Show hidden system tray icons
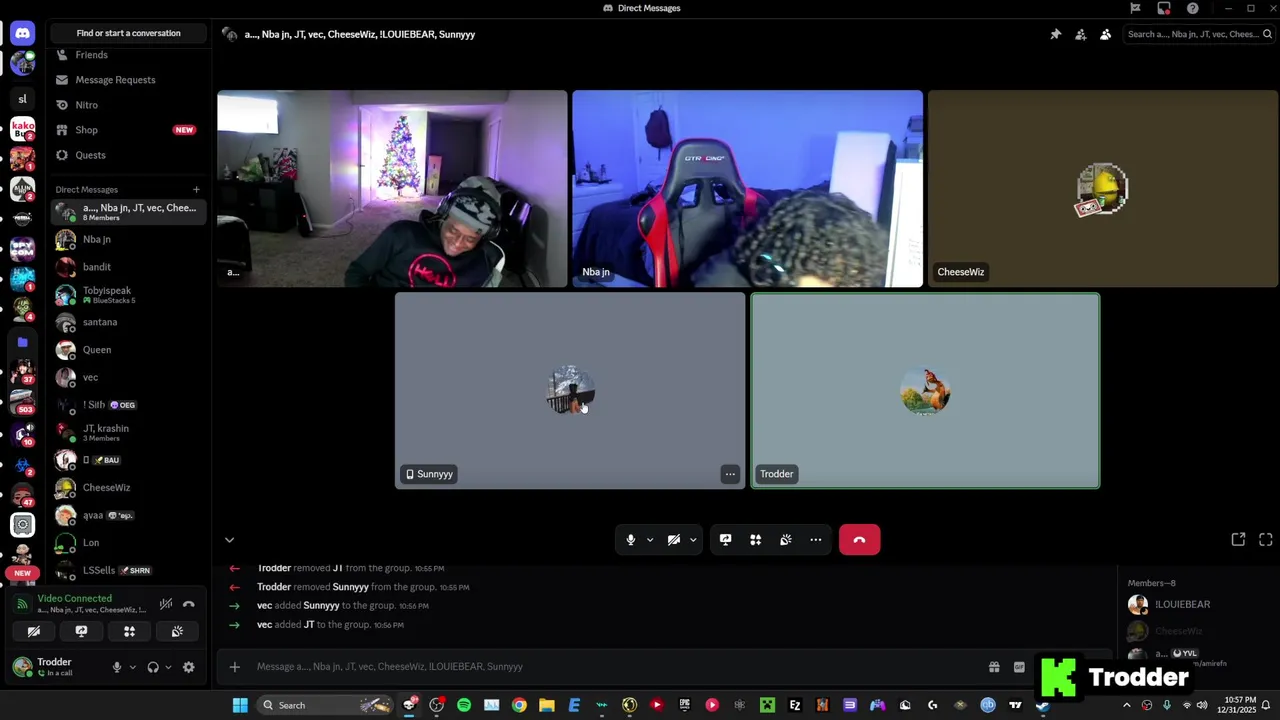The height and width of the screenshot is (720, 1280). click(x=1127, y=705)
